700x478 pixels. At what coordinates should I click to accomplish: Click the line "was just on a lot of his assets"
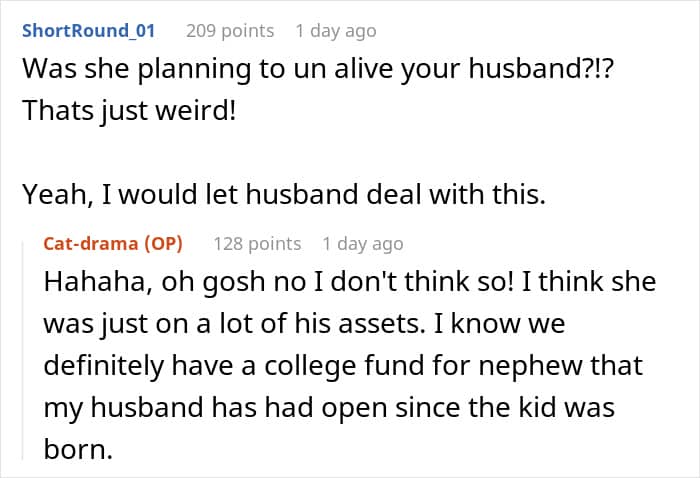point(304,324)
